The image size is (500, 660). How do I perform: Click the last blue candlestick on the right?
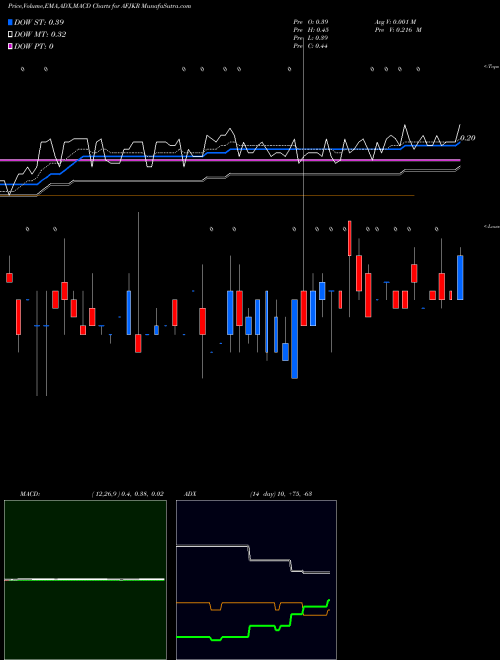click(x=460, y=277)
